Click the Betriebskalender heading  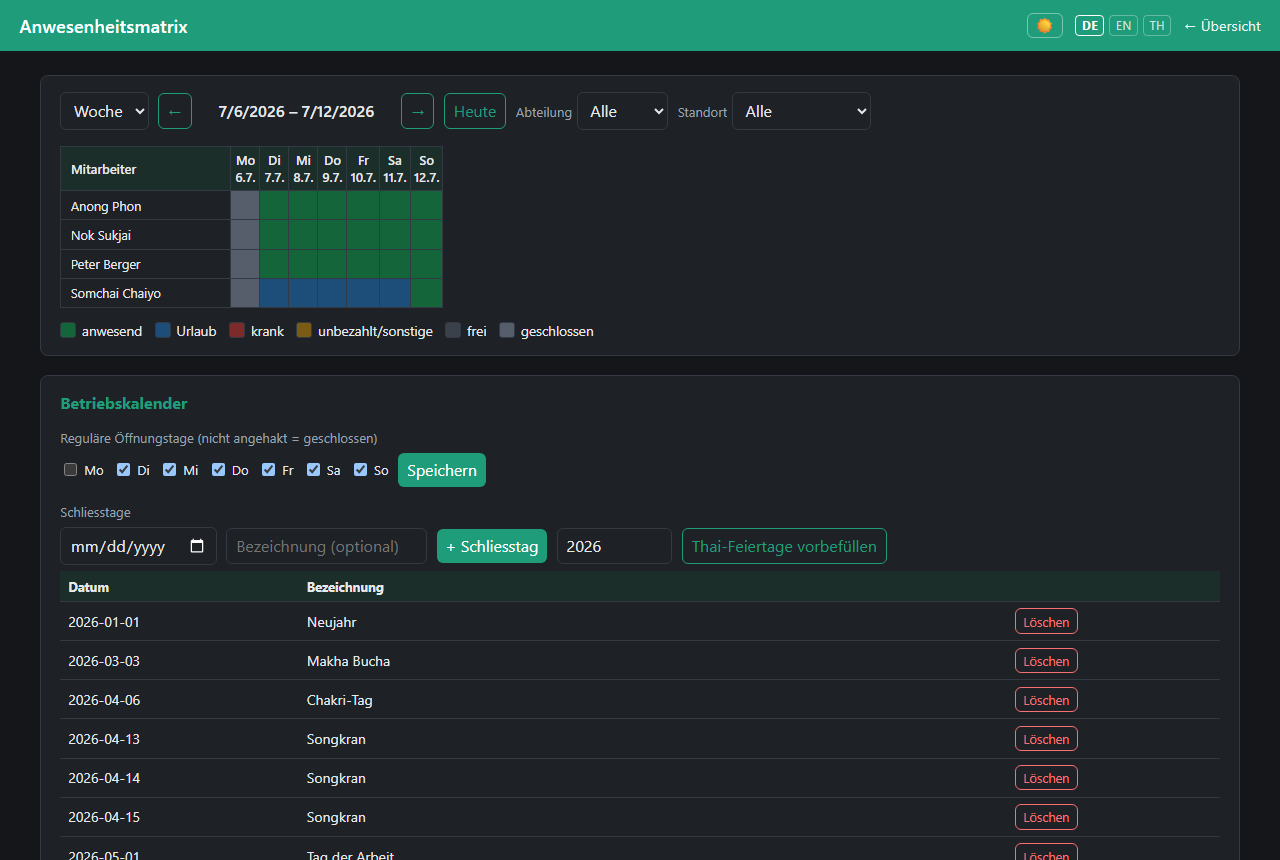tap(124, 404)
